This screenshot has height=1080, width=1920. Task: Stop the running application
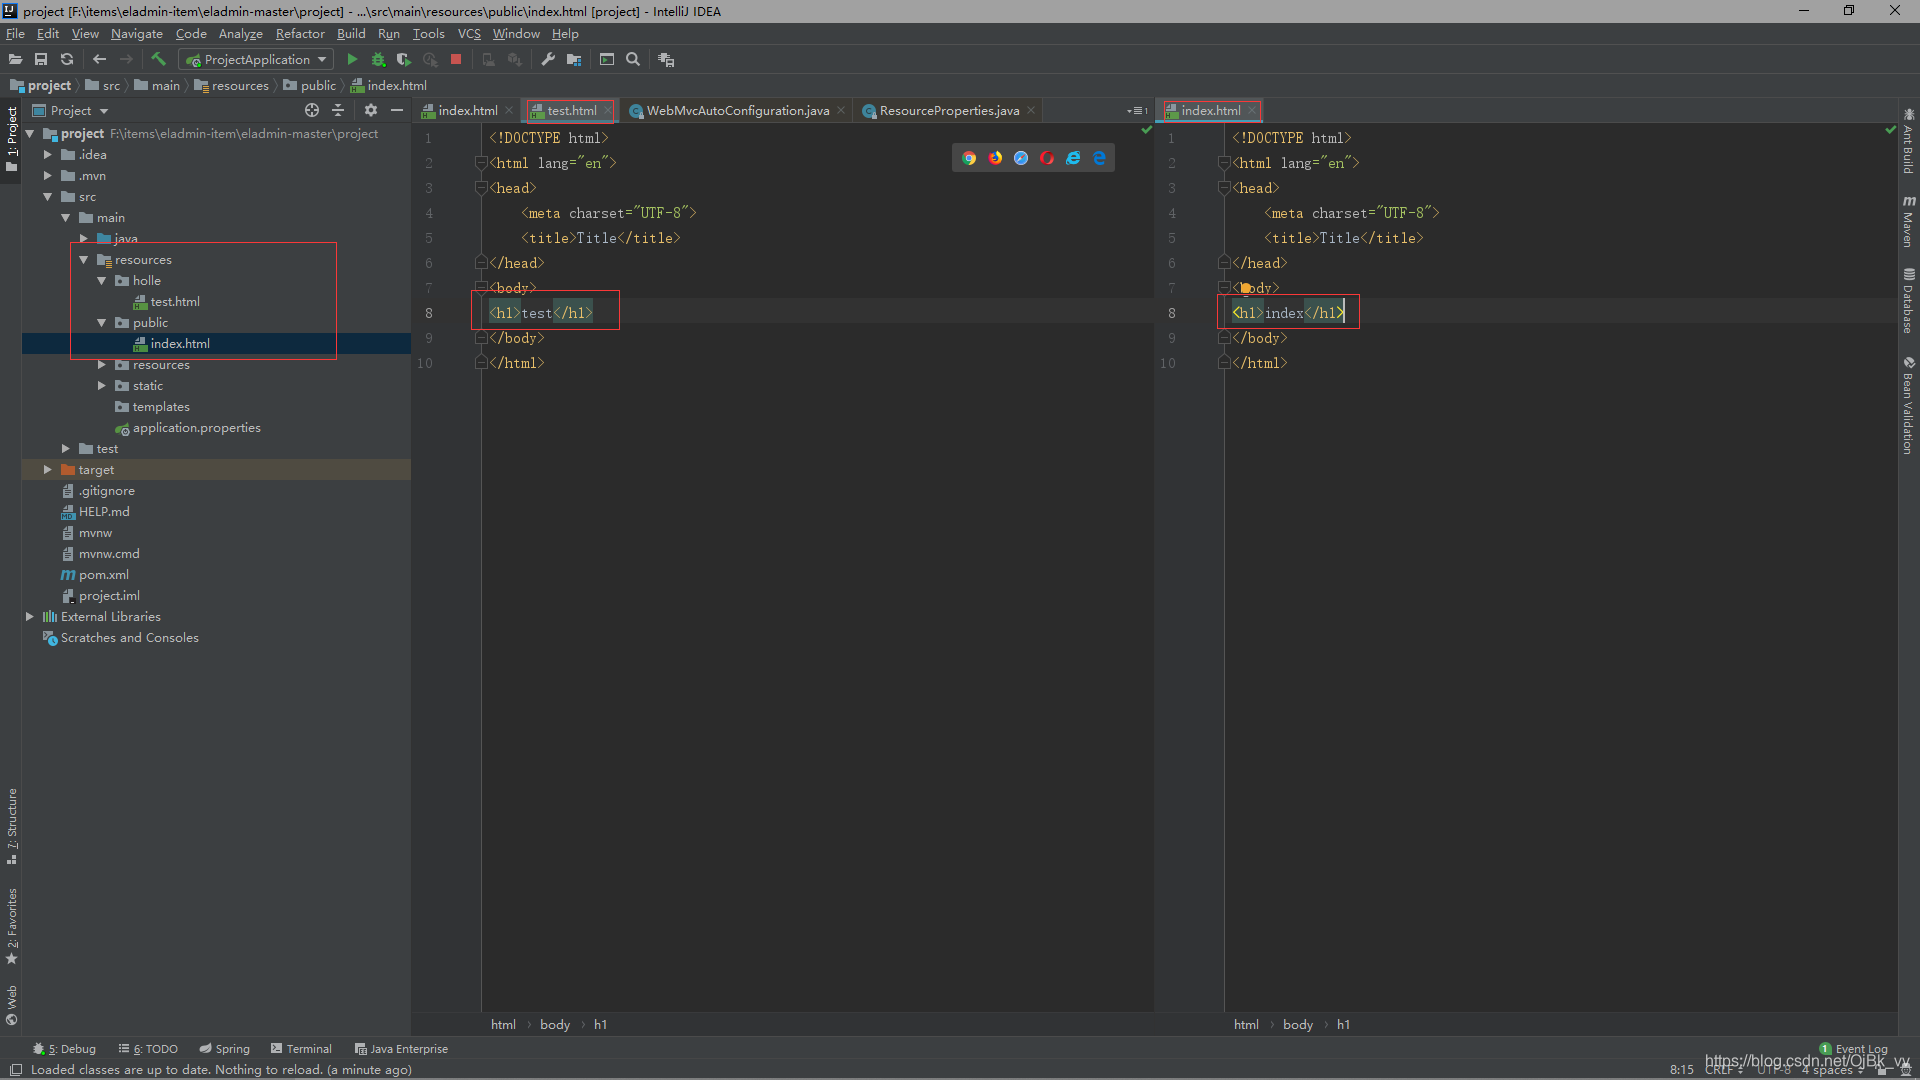[456, 60]
